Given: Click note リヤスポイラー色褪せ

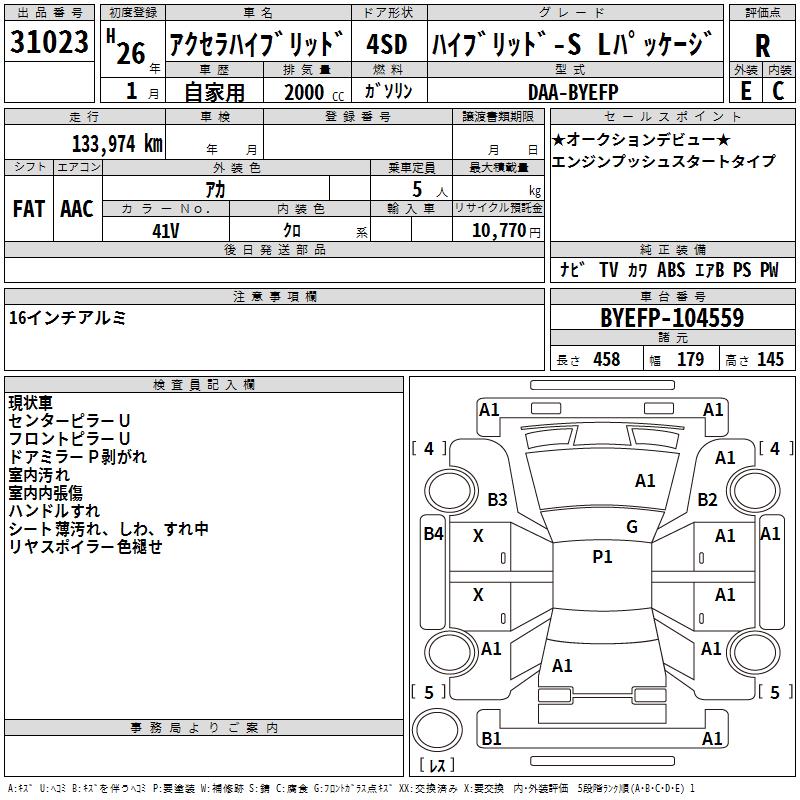Looking at the screenshot, I should (x=85, y=546).
